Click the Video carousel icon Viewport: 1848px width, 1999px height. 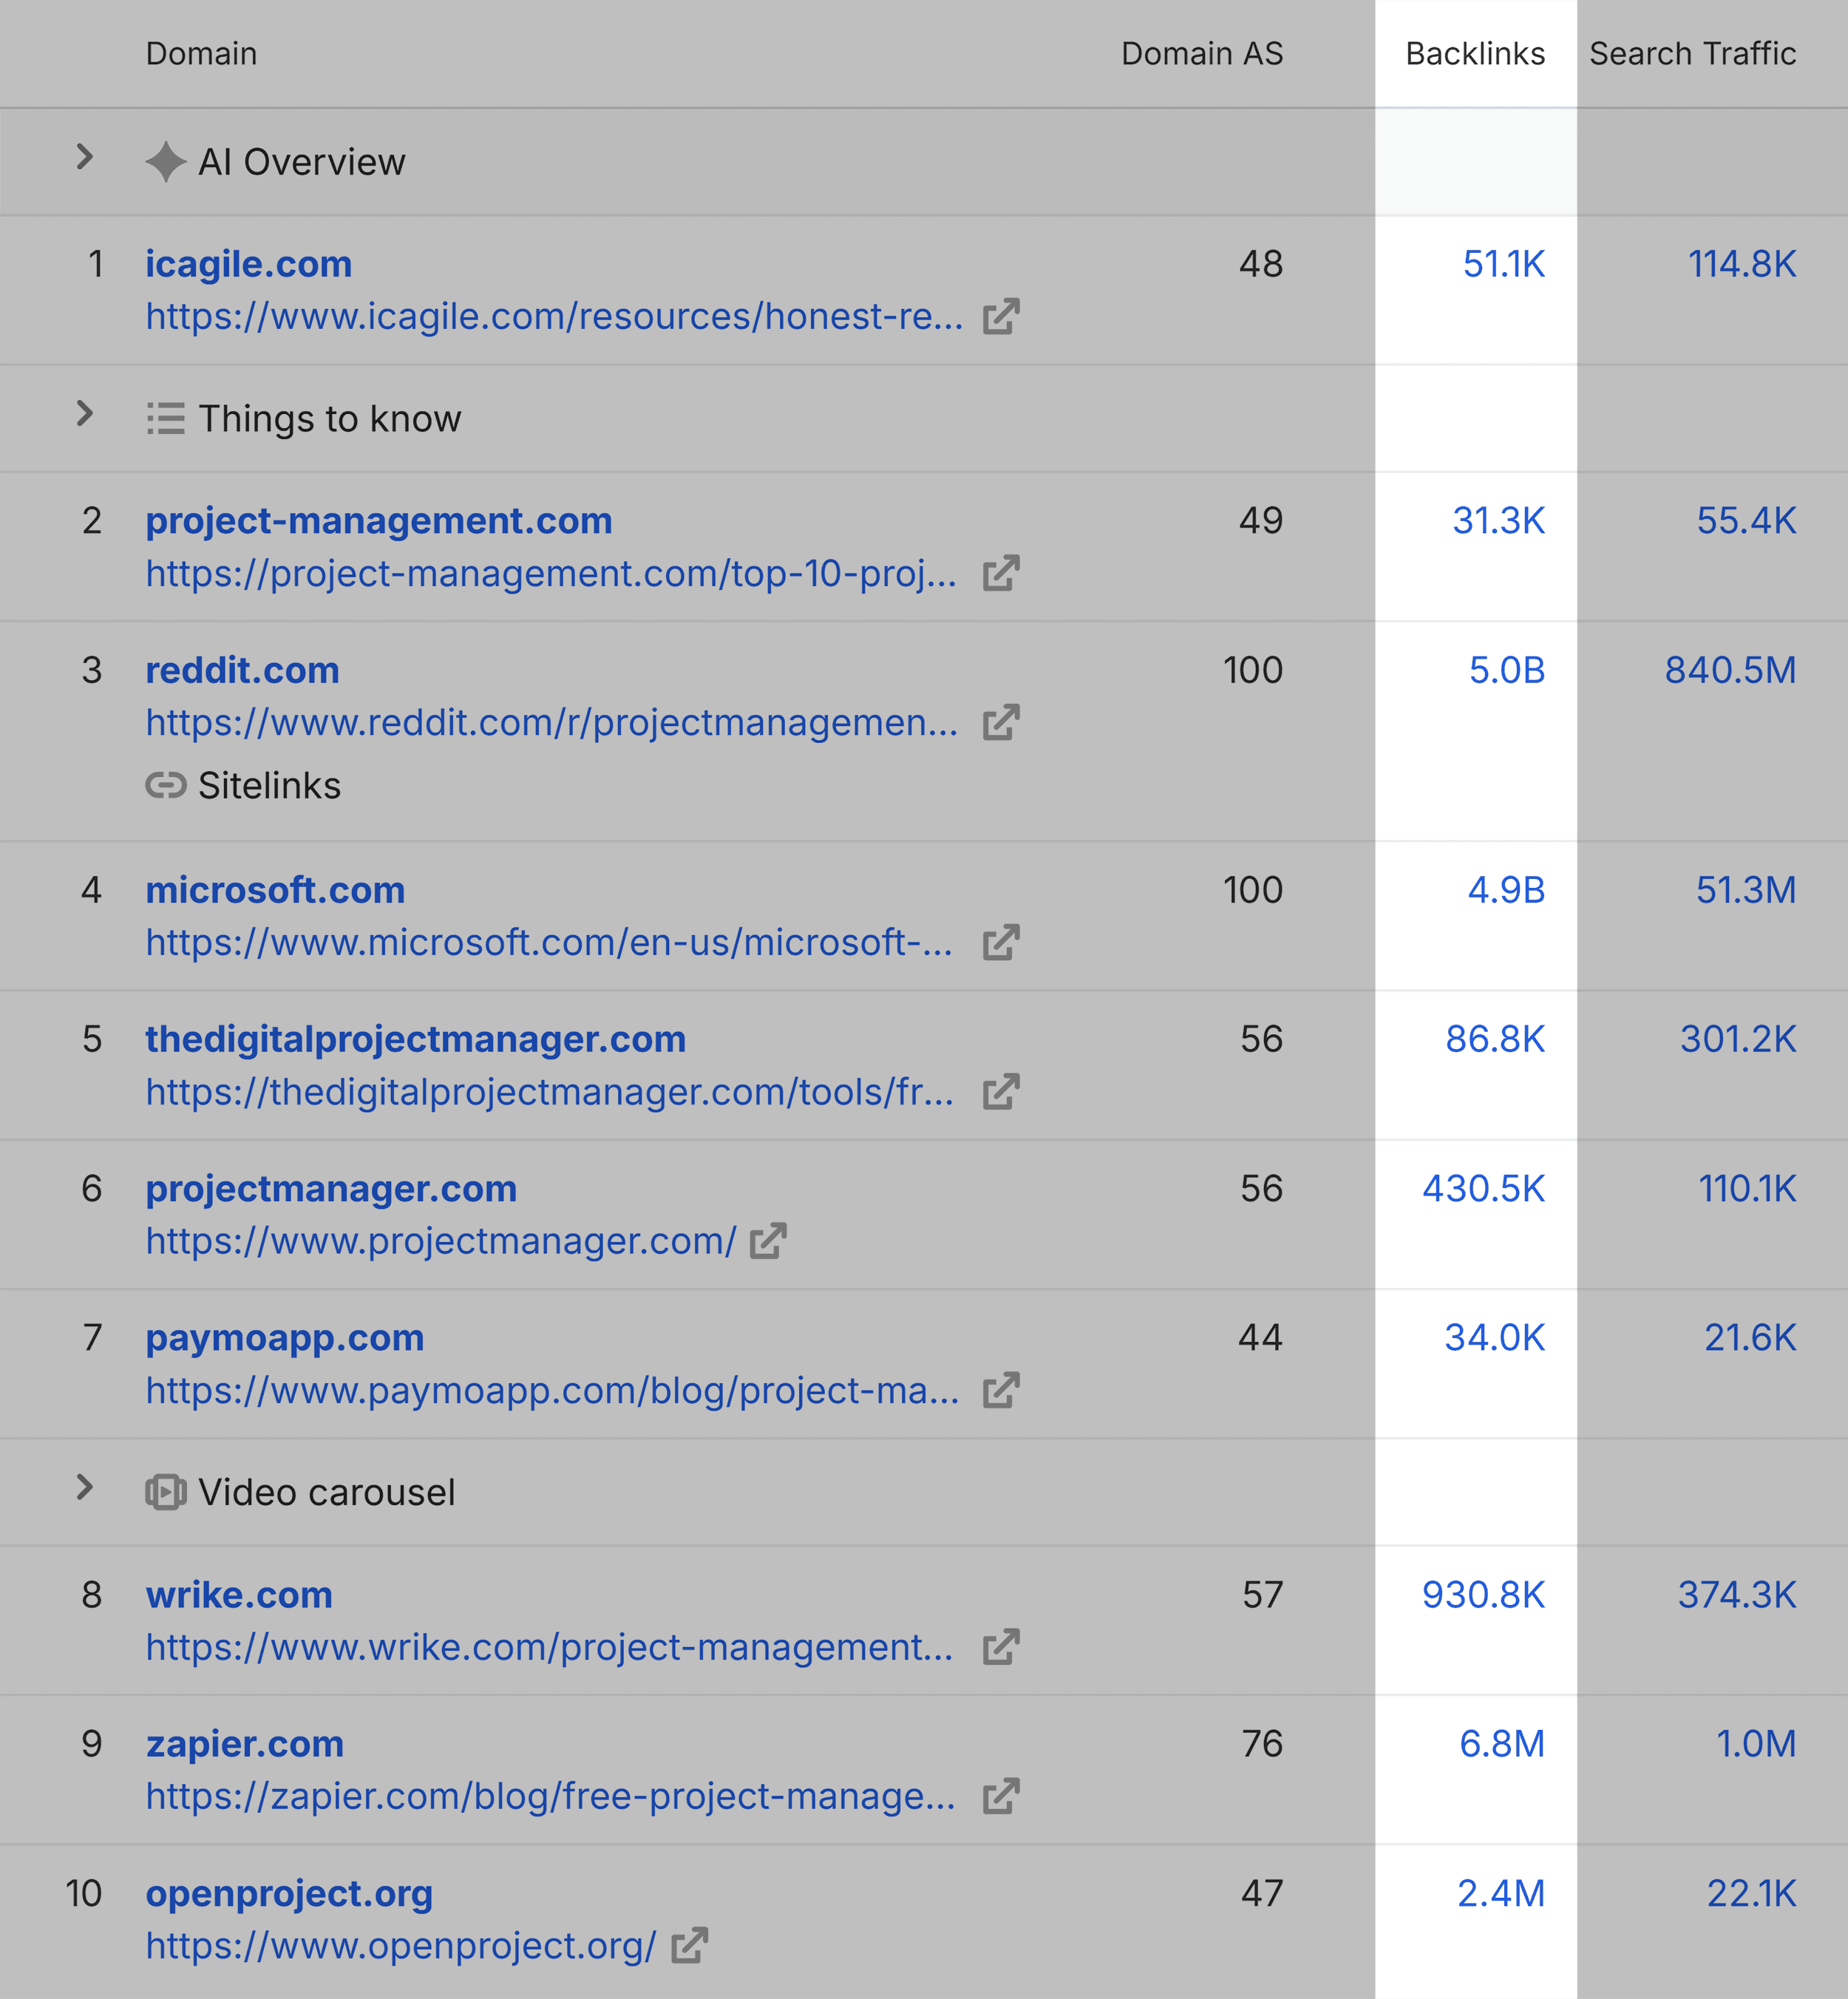click(166, 1492)
